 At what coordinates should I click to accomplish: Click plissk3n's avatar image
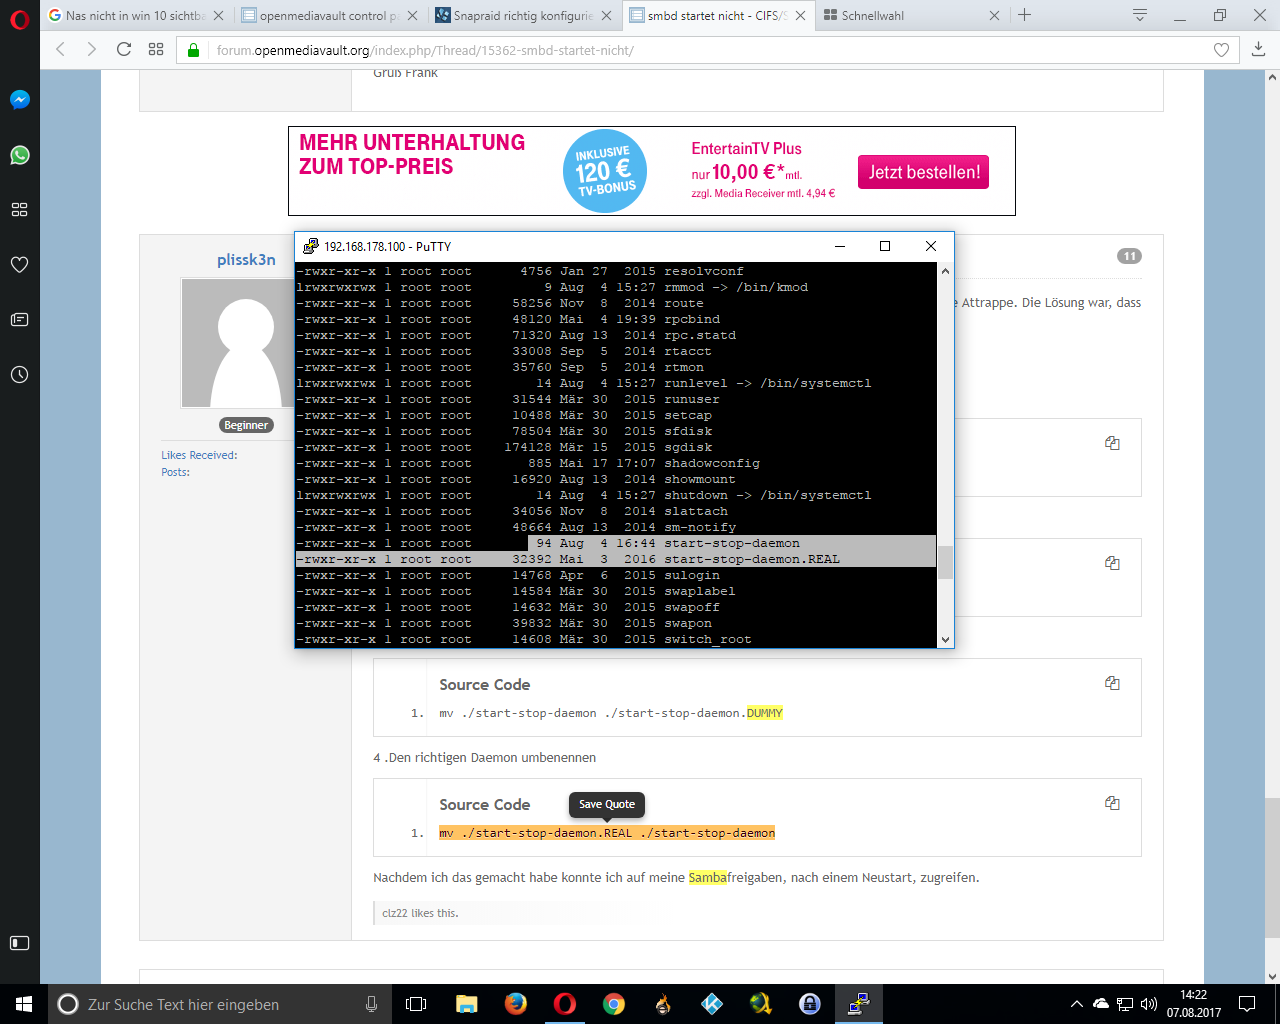(x=240, y=343)
